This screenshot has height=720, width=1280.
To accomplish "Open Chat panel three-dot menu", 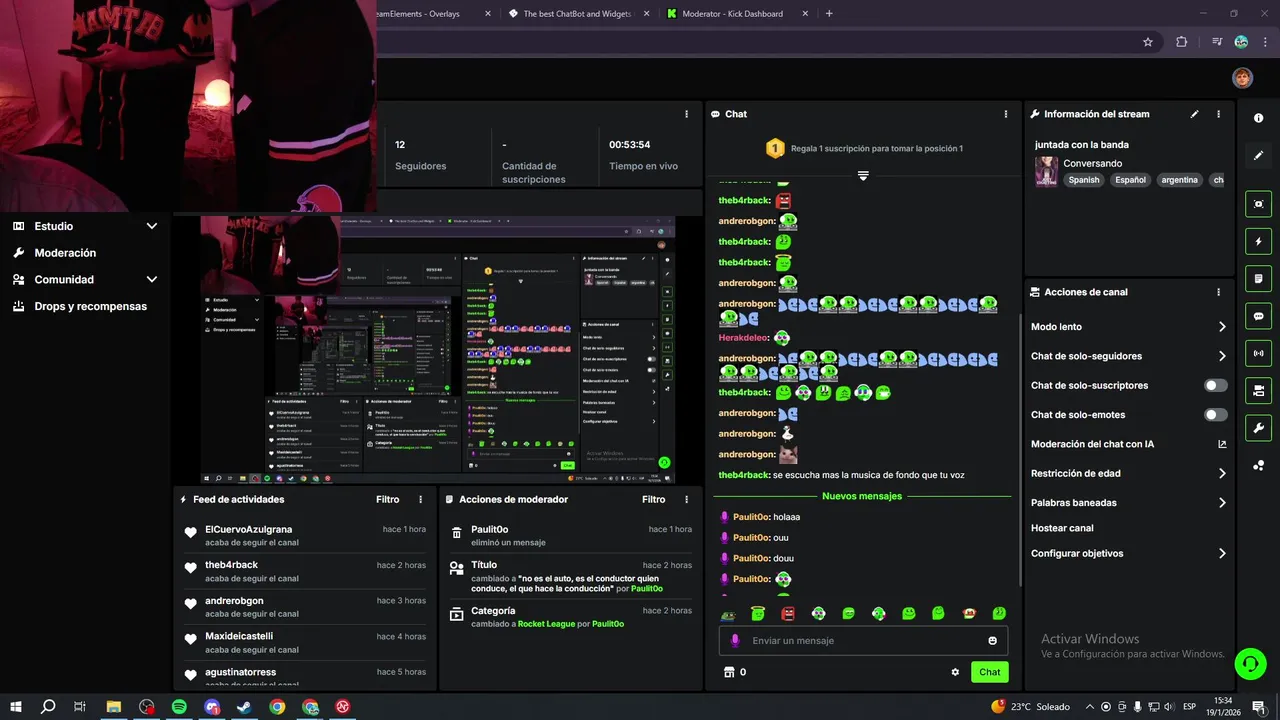I will click(x=1006, y=114).
